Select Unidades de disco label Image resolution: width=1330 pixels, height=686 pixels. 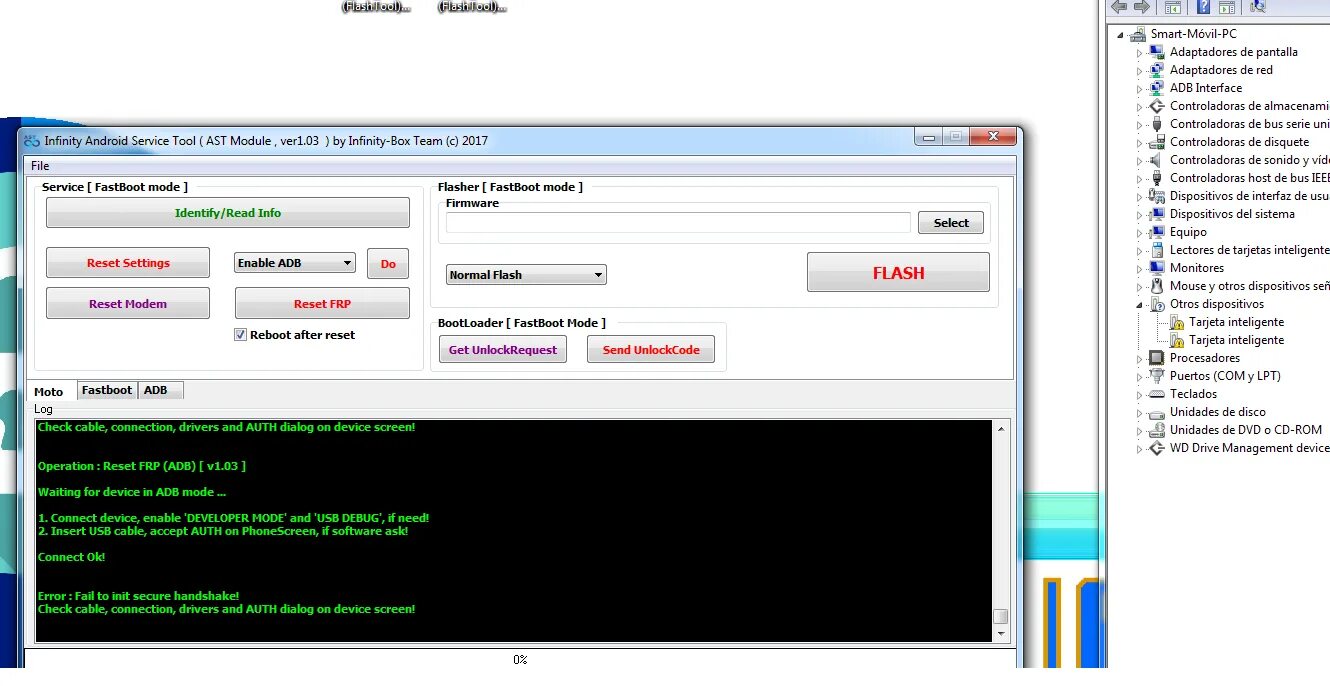pos(1217,412)
